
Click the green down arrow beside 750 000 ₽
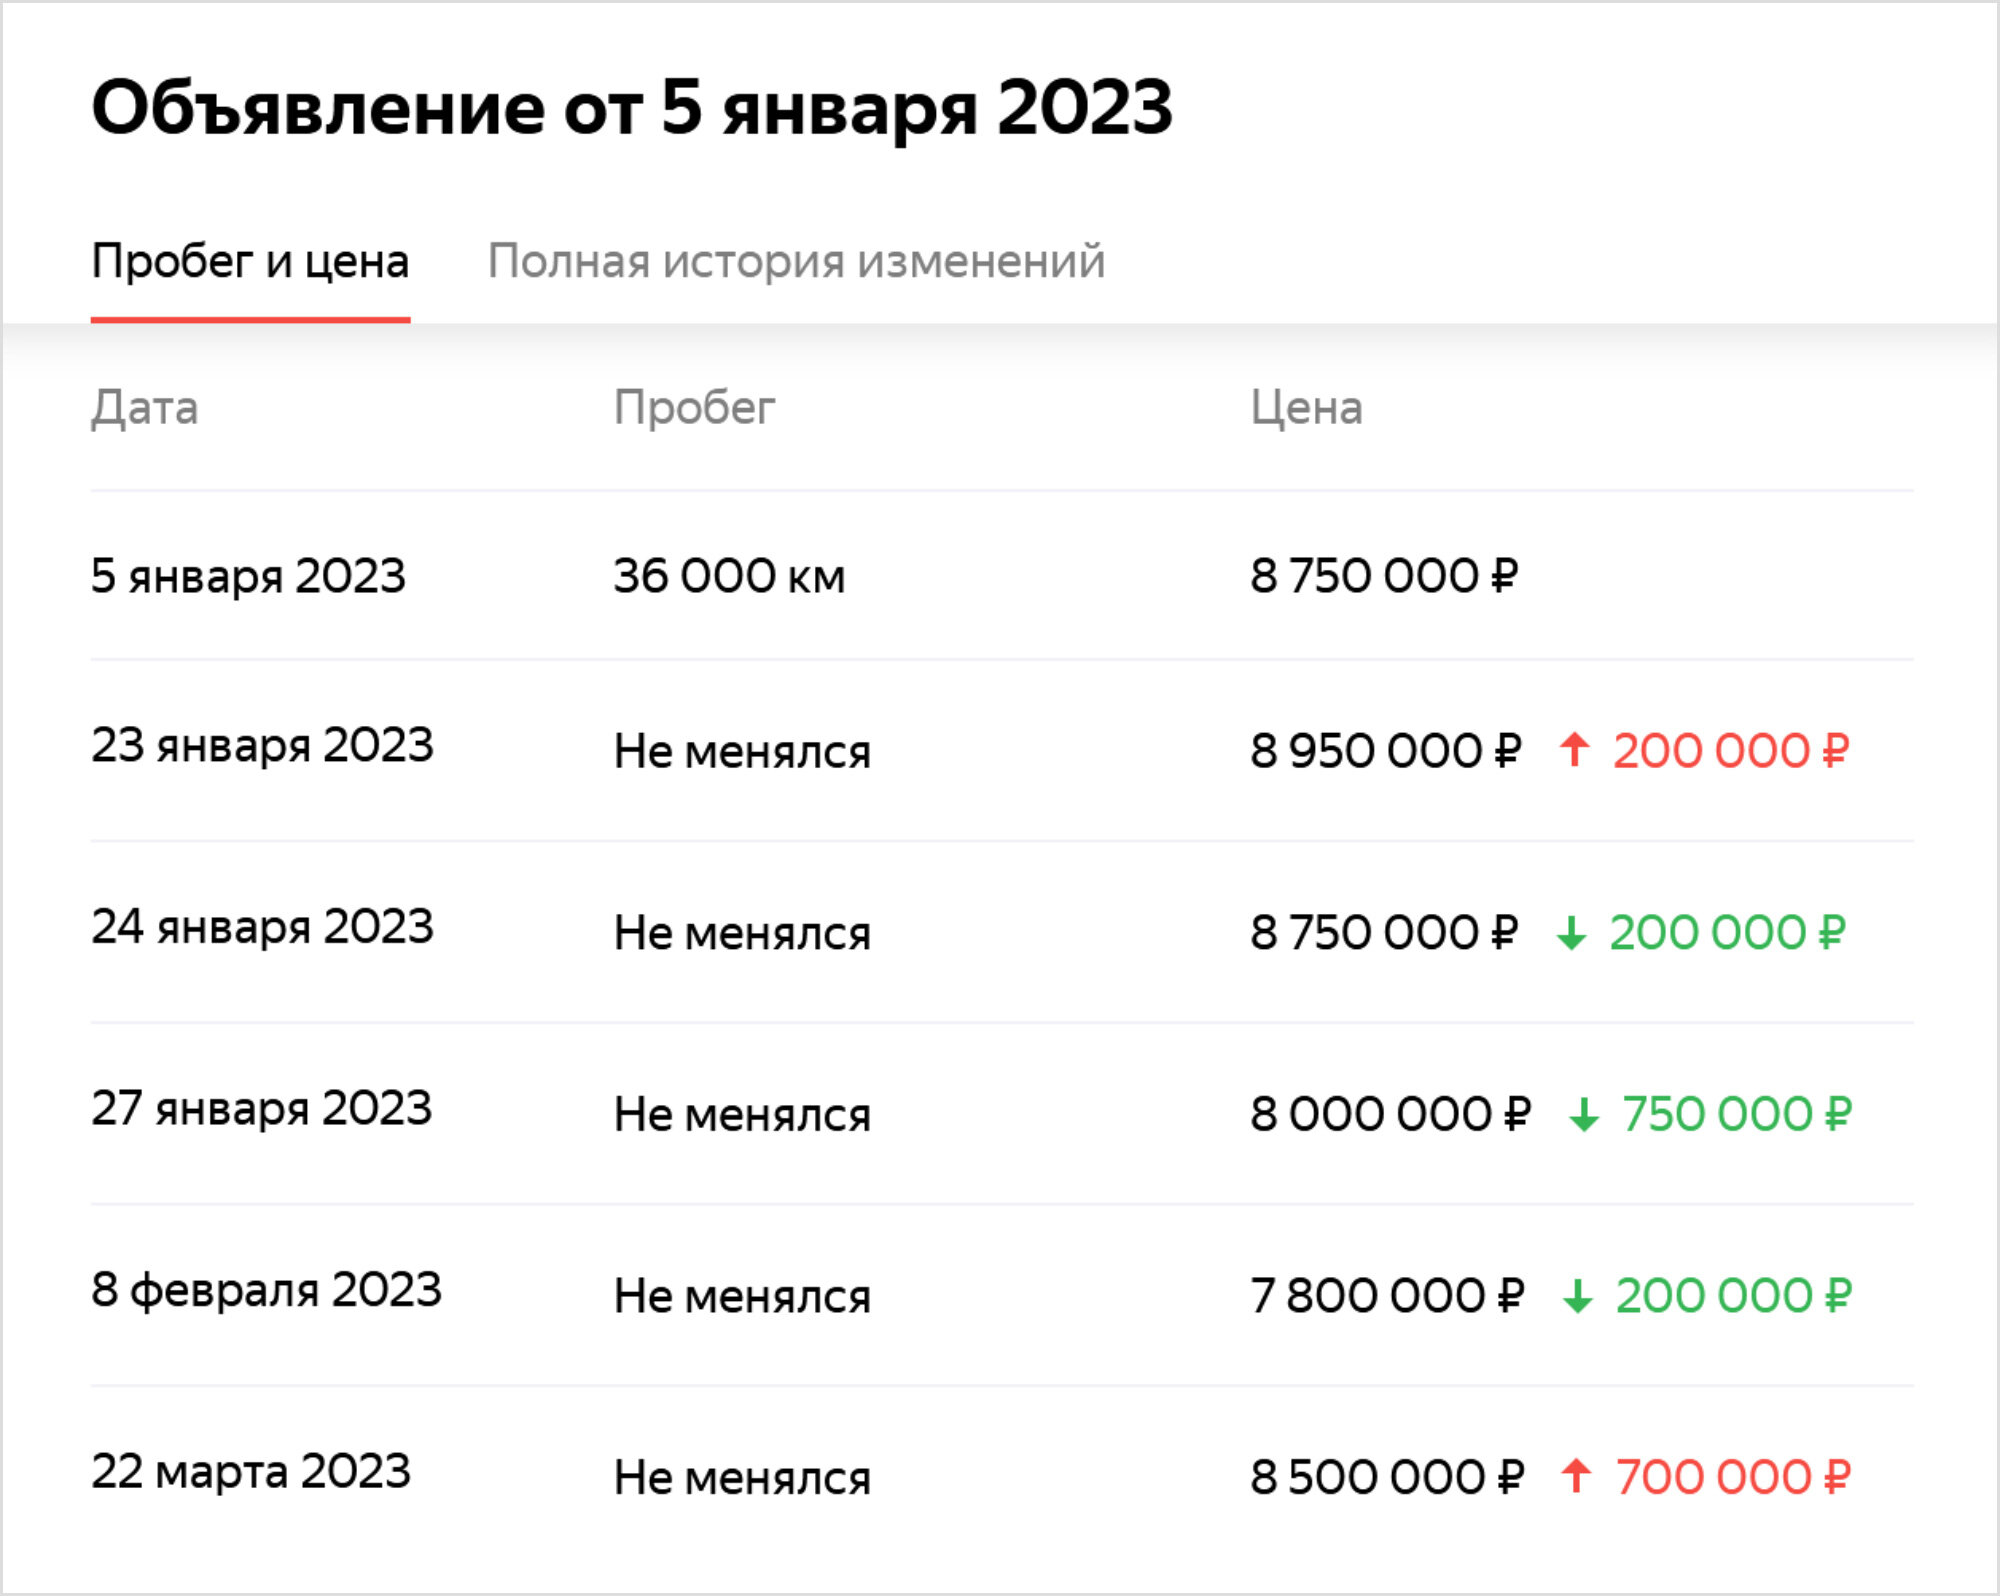pyautogui.click(x=1583, y=1113)
